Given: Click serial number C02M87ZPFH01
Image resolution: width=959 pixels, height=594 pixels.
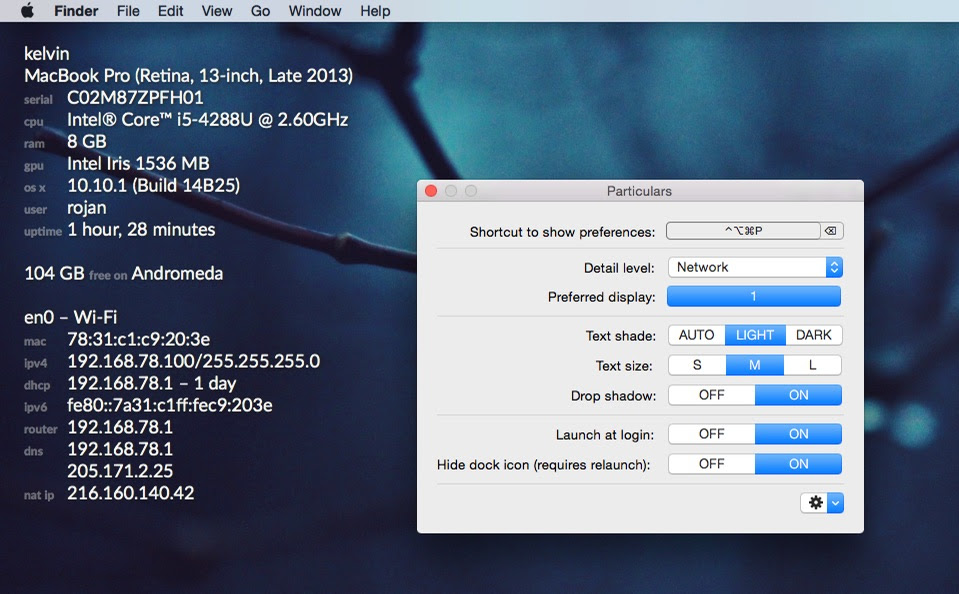Looking at the screenshot, I should pos(135,98).
